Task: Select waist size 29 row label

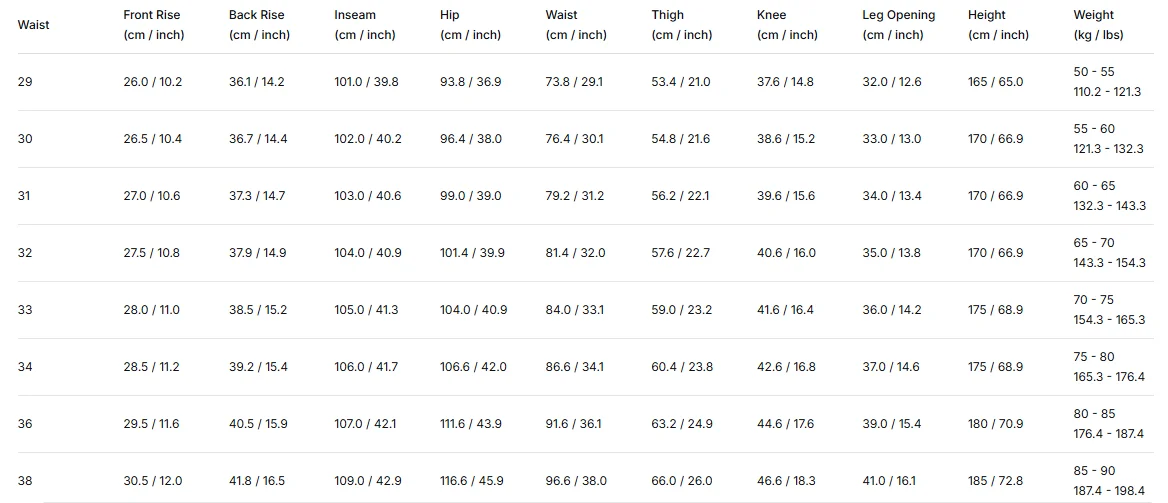Action: (25, 82)
